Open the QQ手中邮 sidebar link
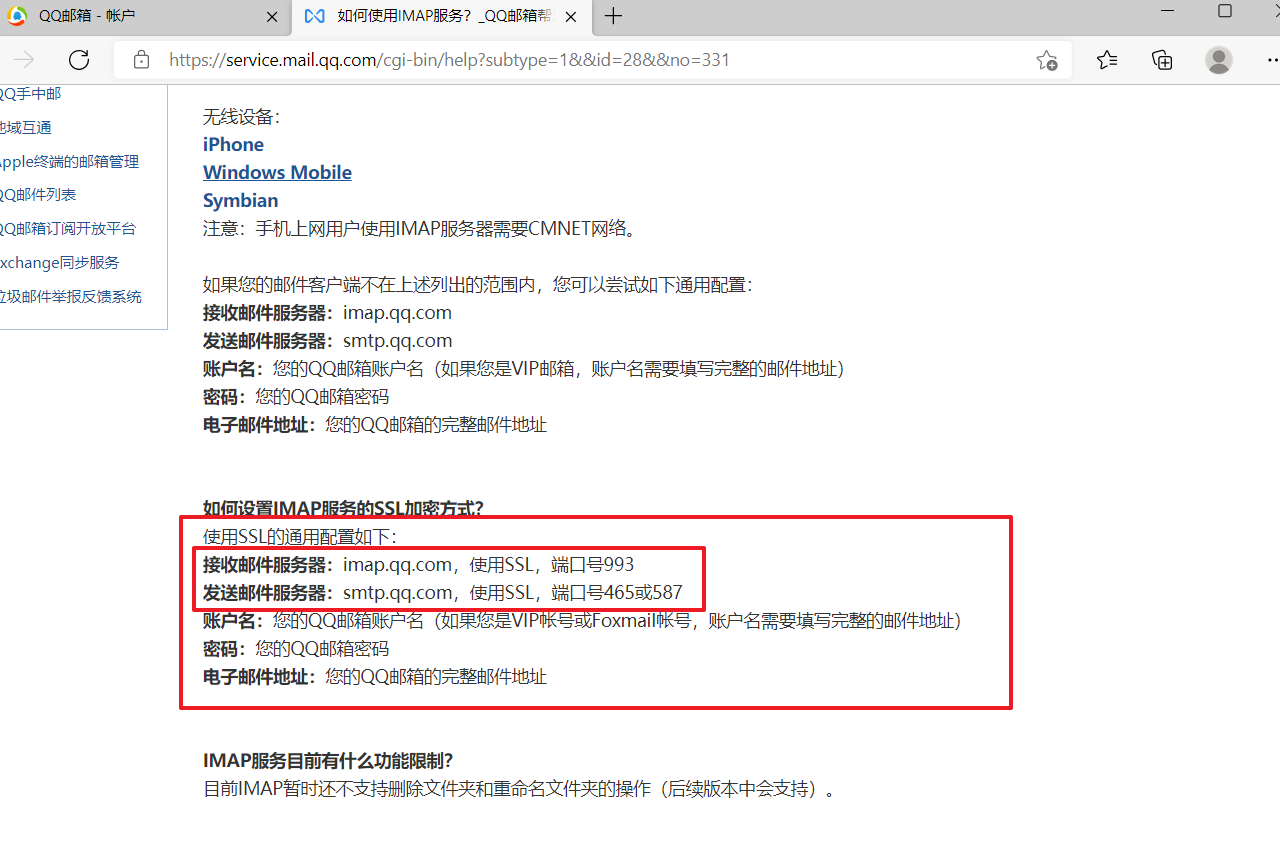 (30, 93)
